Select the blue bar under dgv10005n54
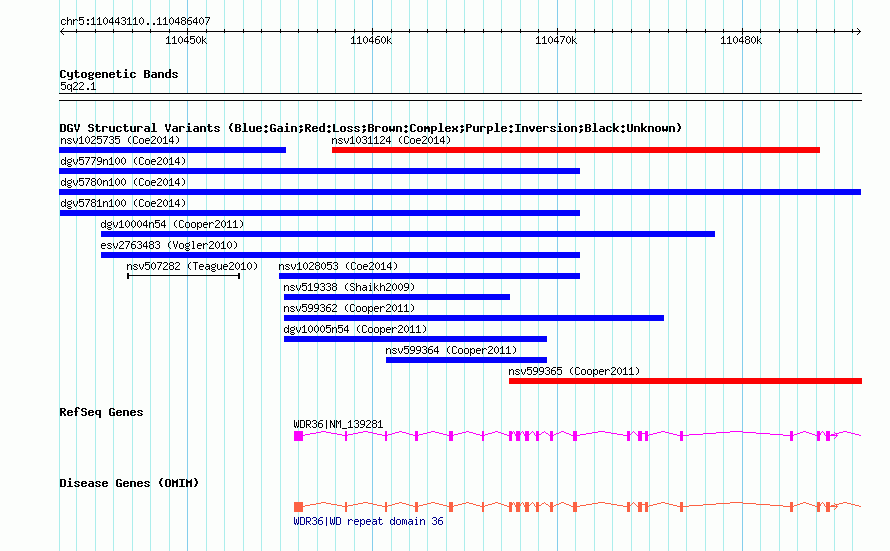This screenshot has height=551, width=890. (x=415, y=339)
